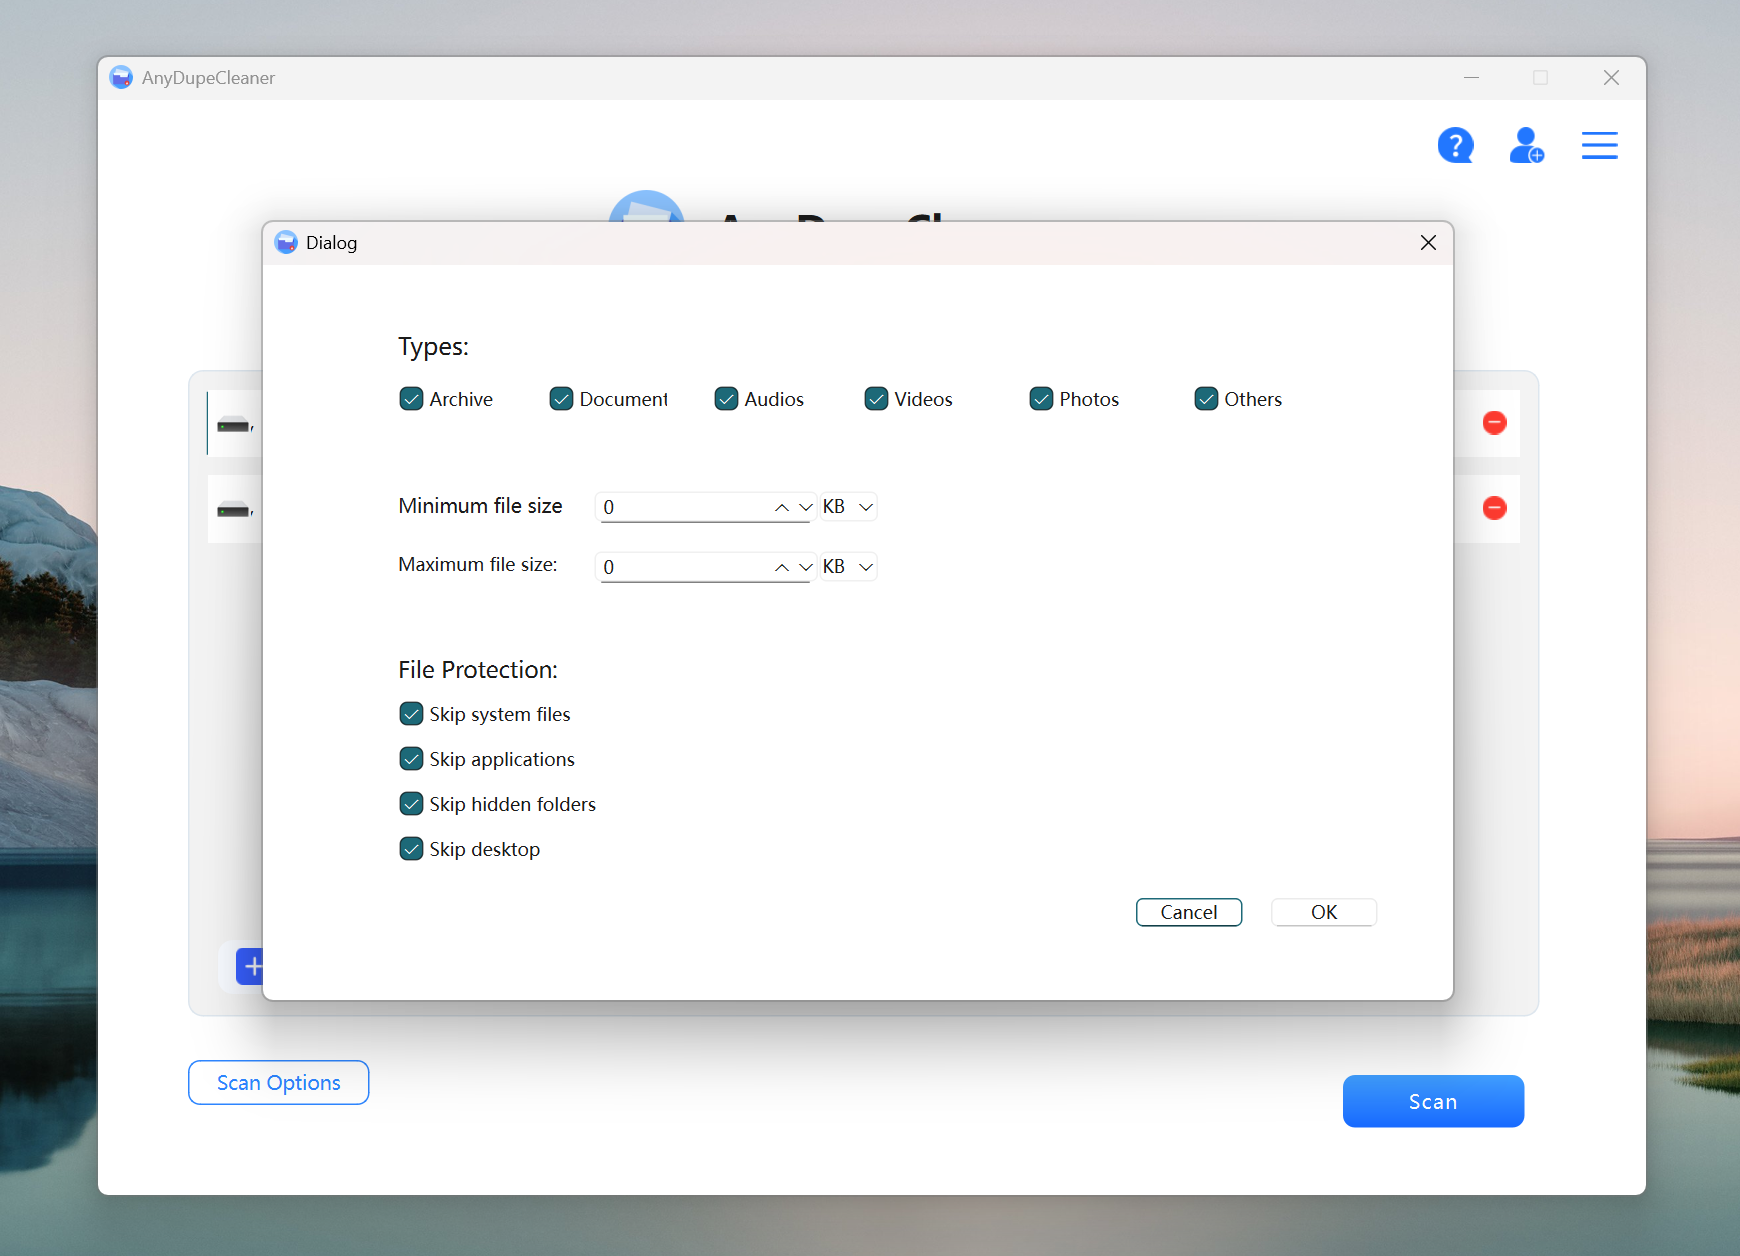Increase minimum file size with up arrow
Image resolution: width=1740 pixels, height=1256 pixels.
point(782,508)
